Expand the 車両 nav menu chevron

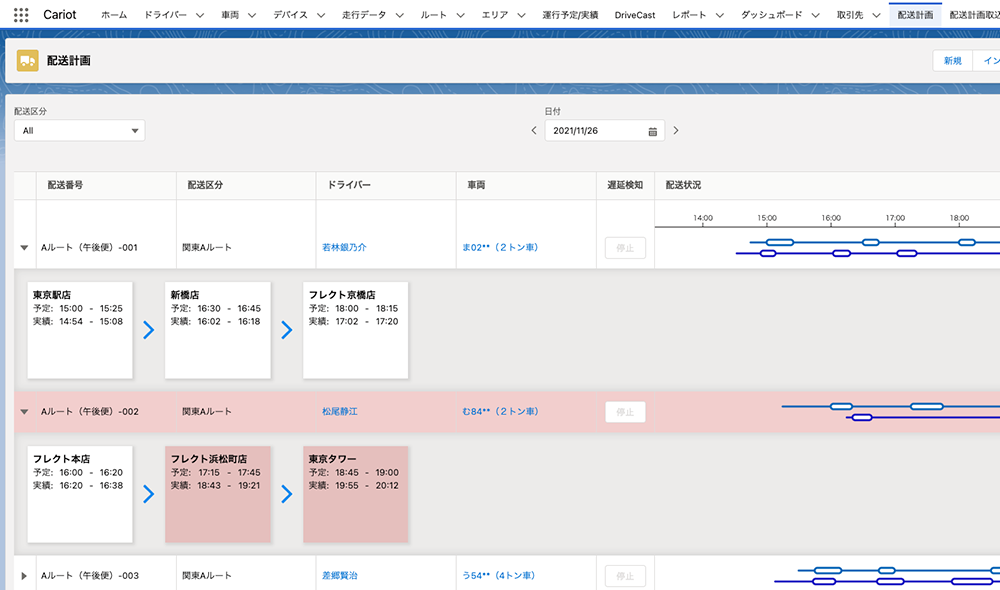251,15
